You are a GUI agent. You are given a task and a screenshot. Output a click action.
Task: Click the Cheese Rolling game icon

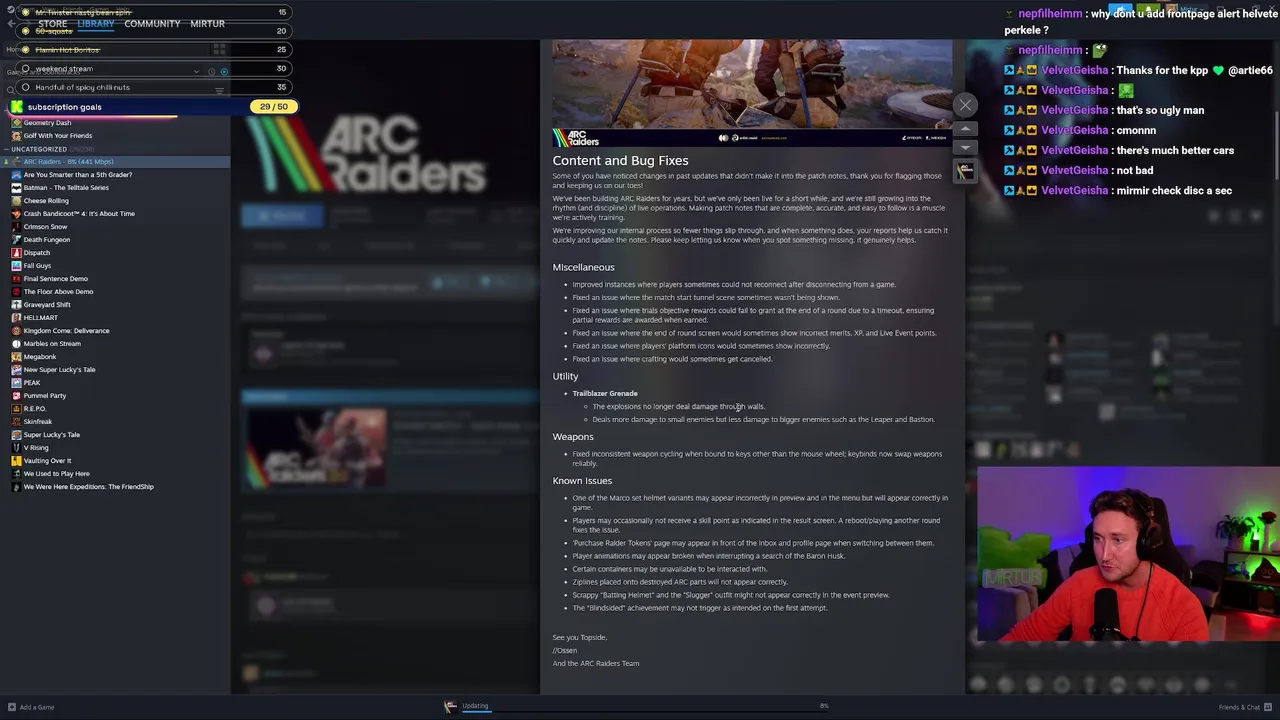(x=16, y=200)
